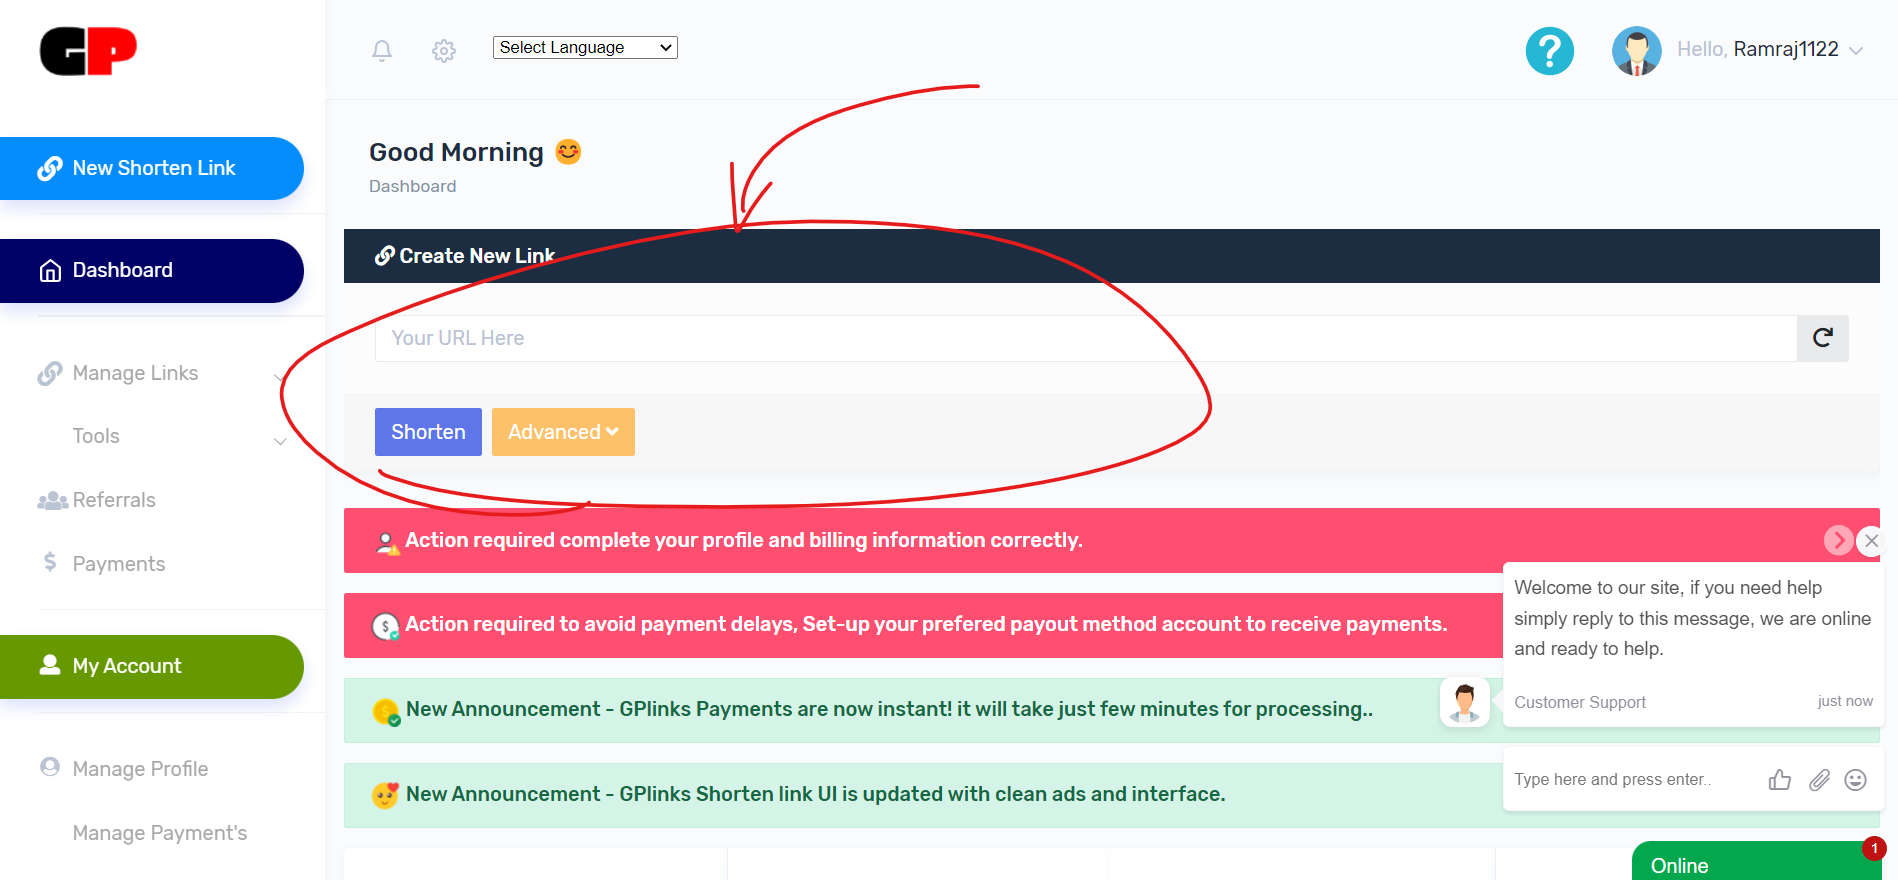The image size is (1898, 880).
Task: Open the notifications bell
Action: pyautogui.click(x=382, y=50)
